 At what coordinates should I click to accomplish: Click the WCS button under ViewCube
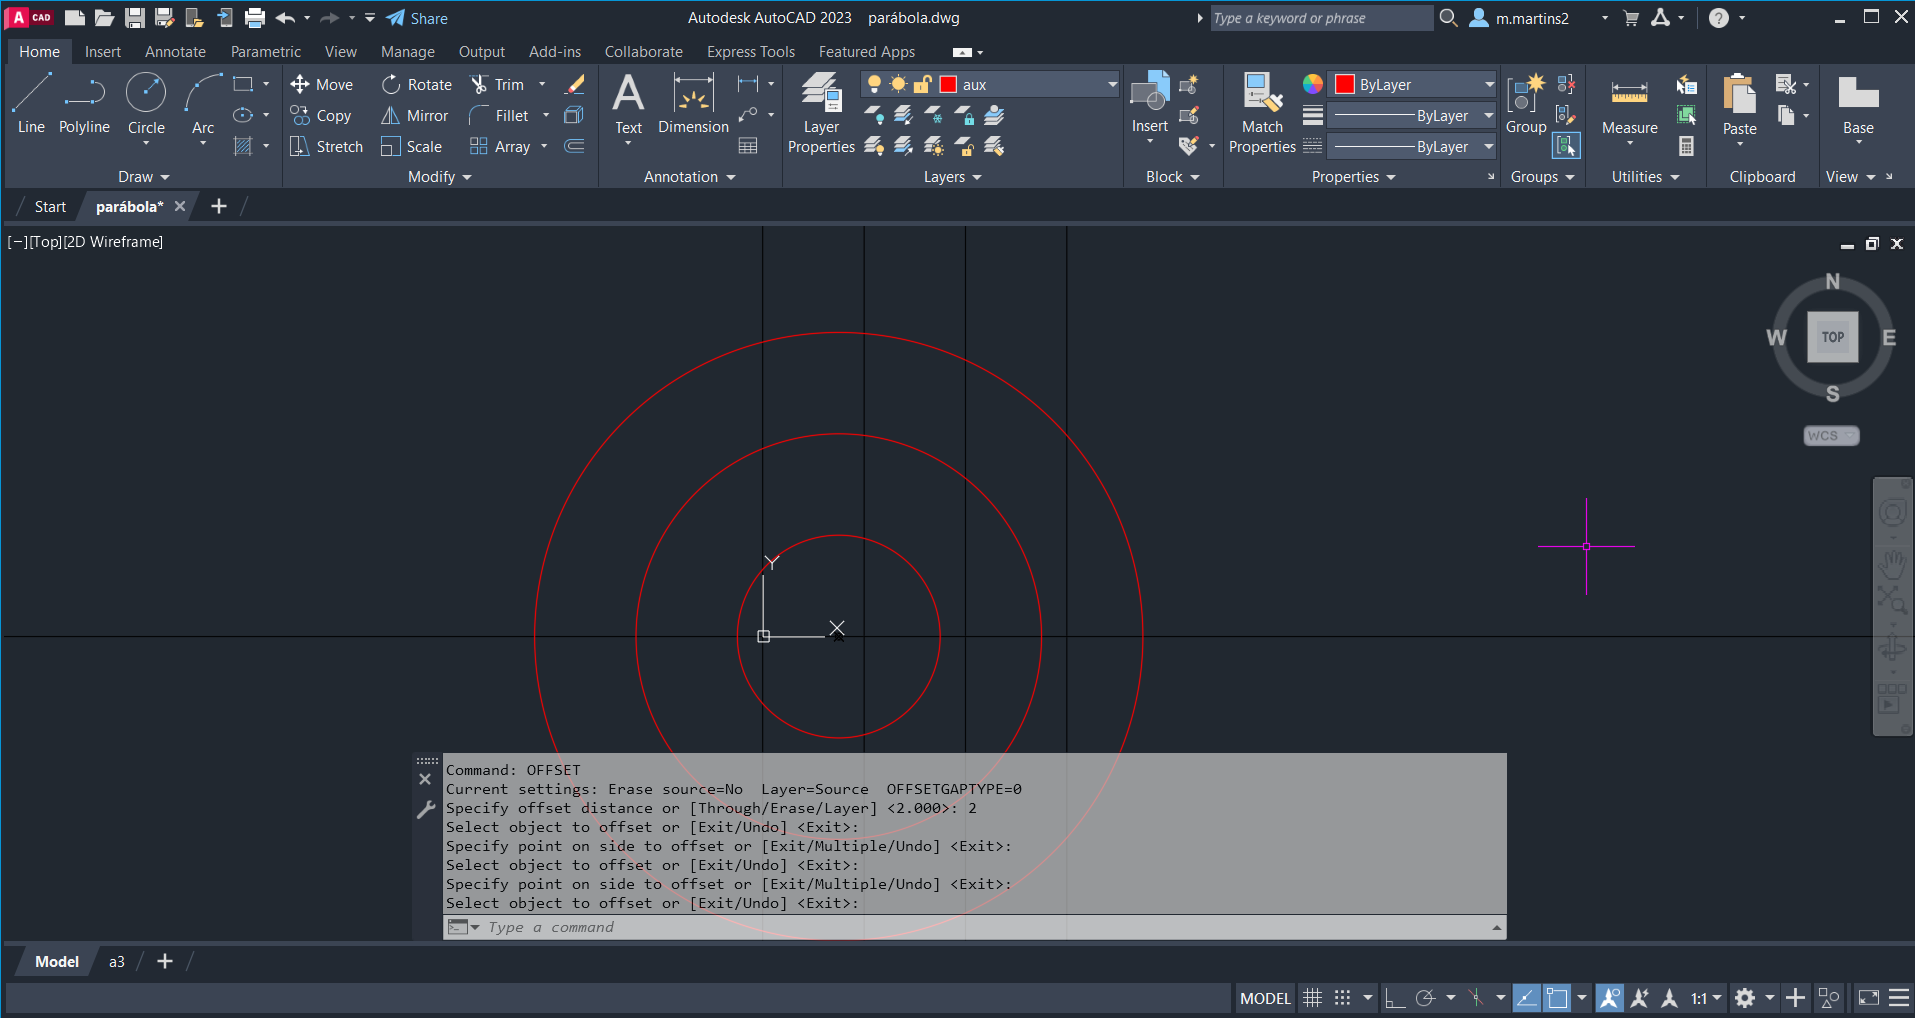pos(1830,436)
